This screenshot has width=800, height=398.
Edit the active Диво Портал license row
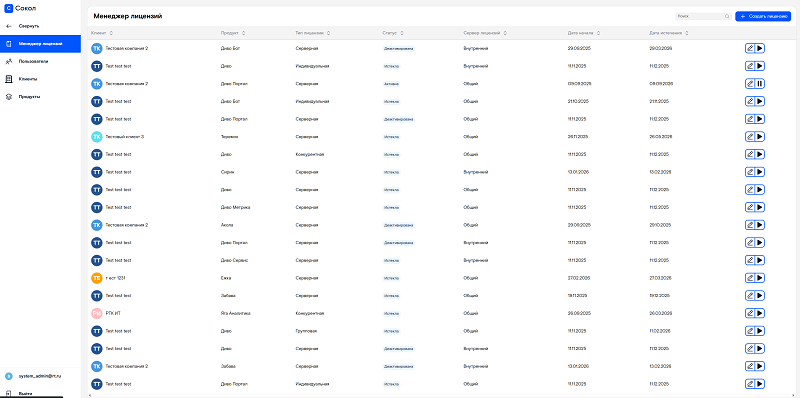pos(749,84)
